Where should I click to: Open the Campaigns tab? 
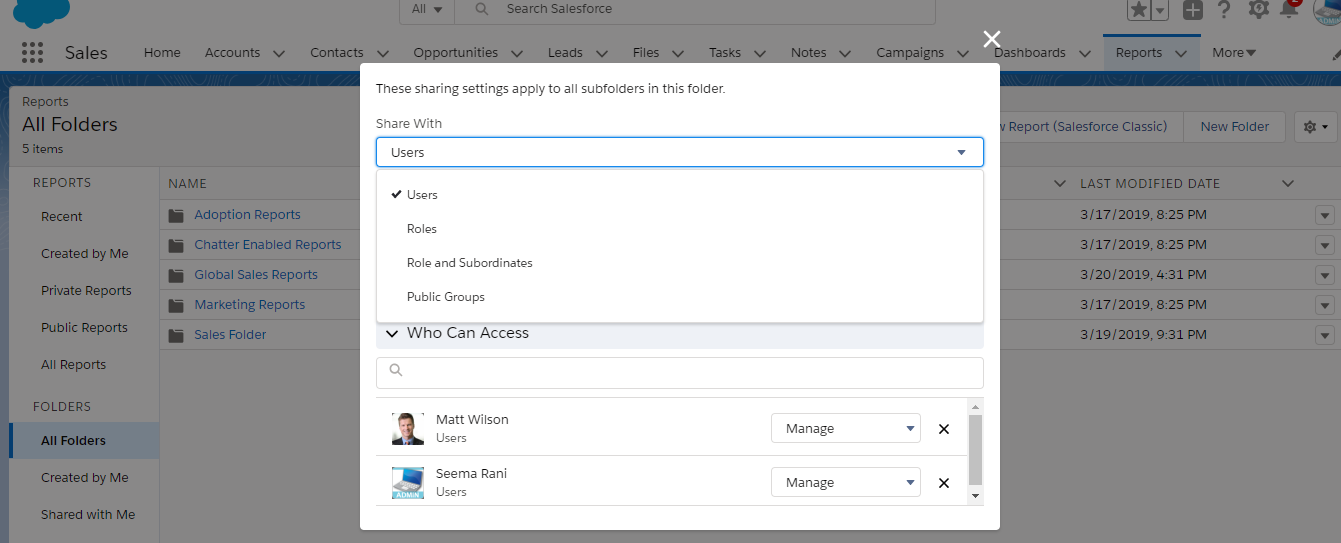(910, 52)
